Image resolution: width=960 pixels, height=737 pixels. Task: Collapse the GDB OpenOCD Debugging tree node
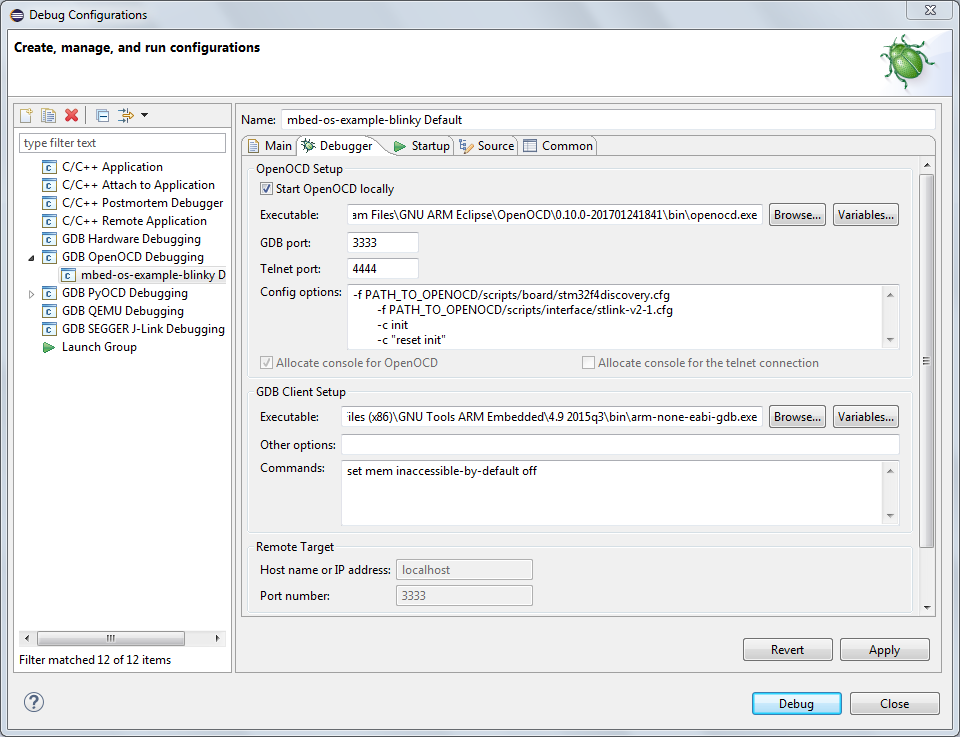31,257
